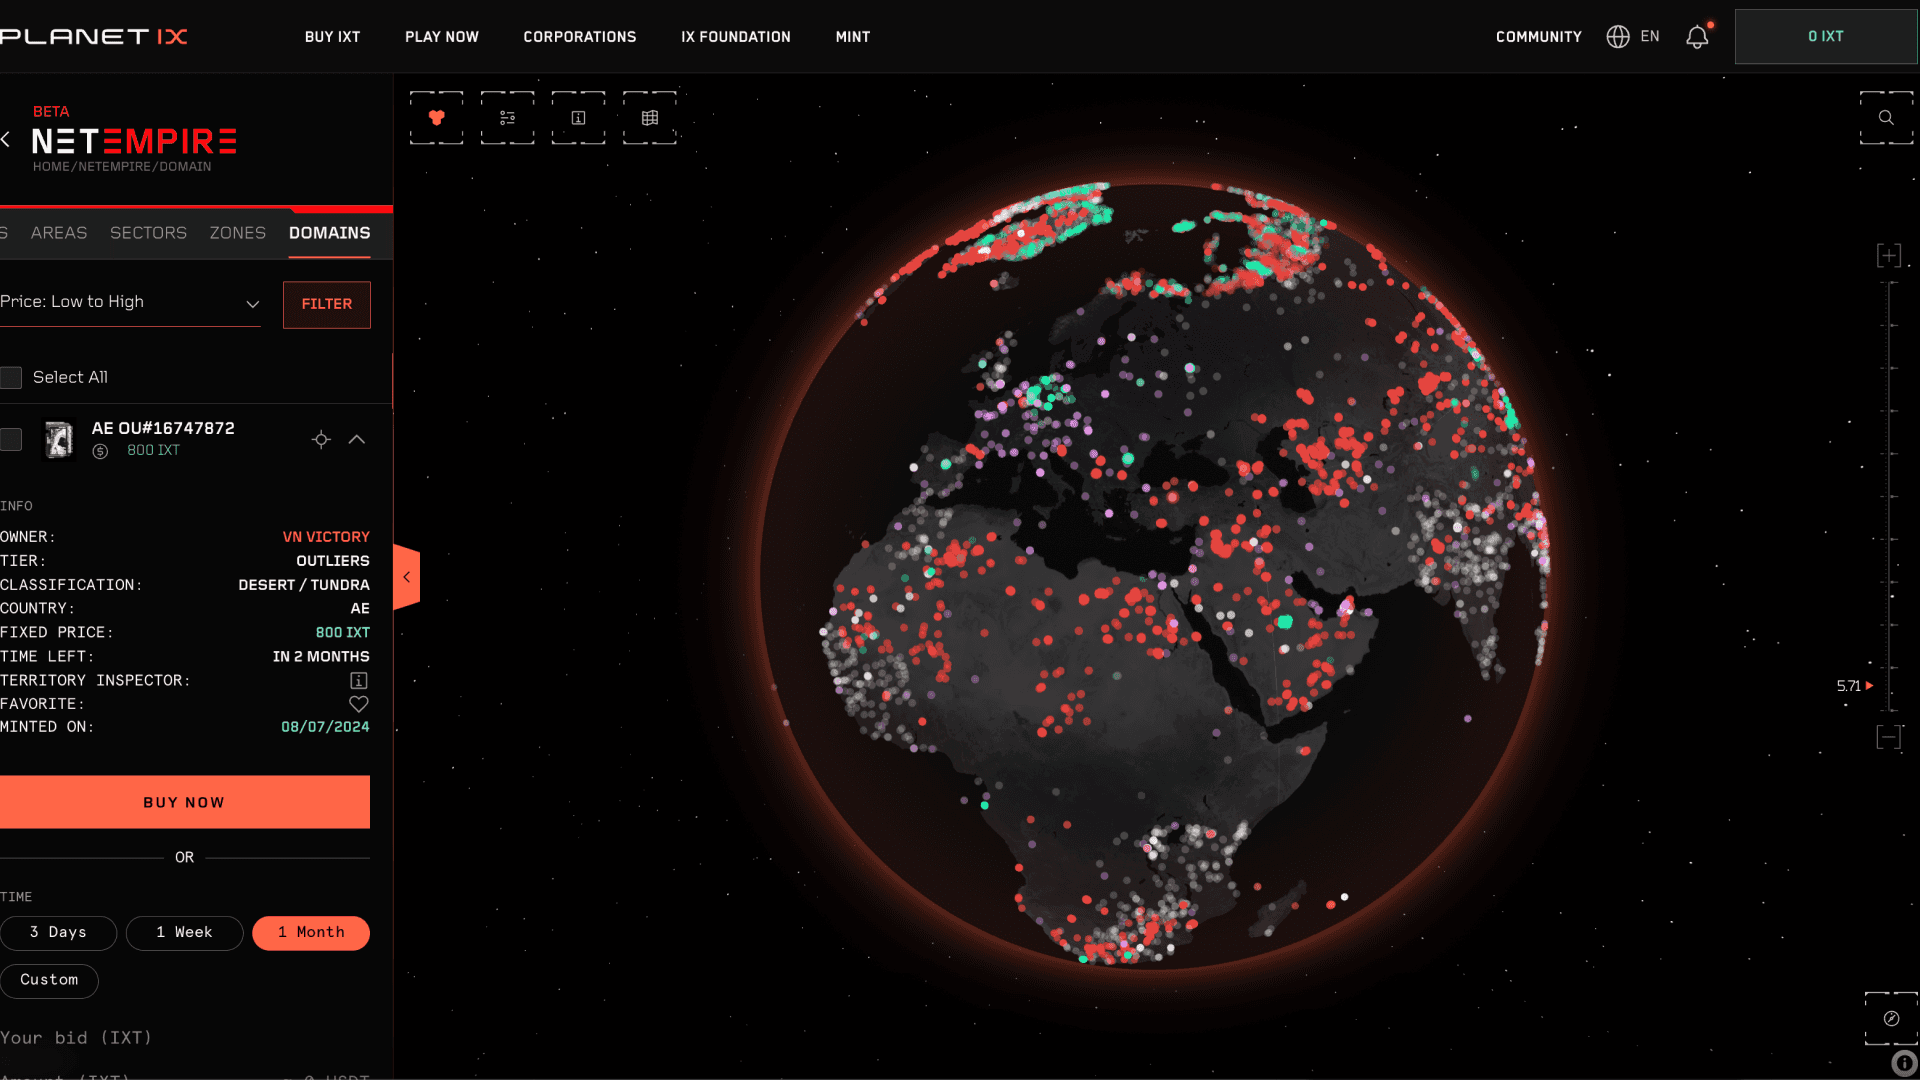The image size is (1920, 1080).
Task: Click the map info toolbar icon
Action: (x=578, y=118)
